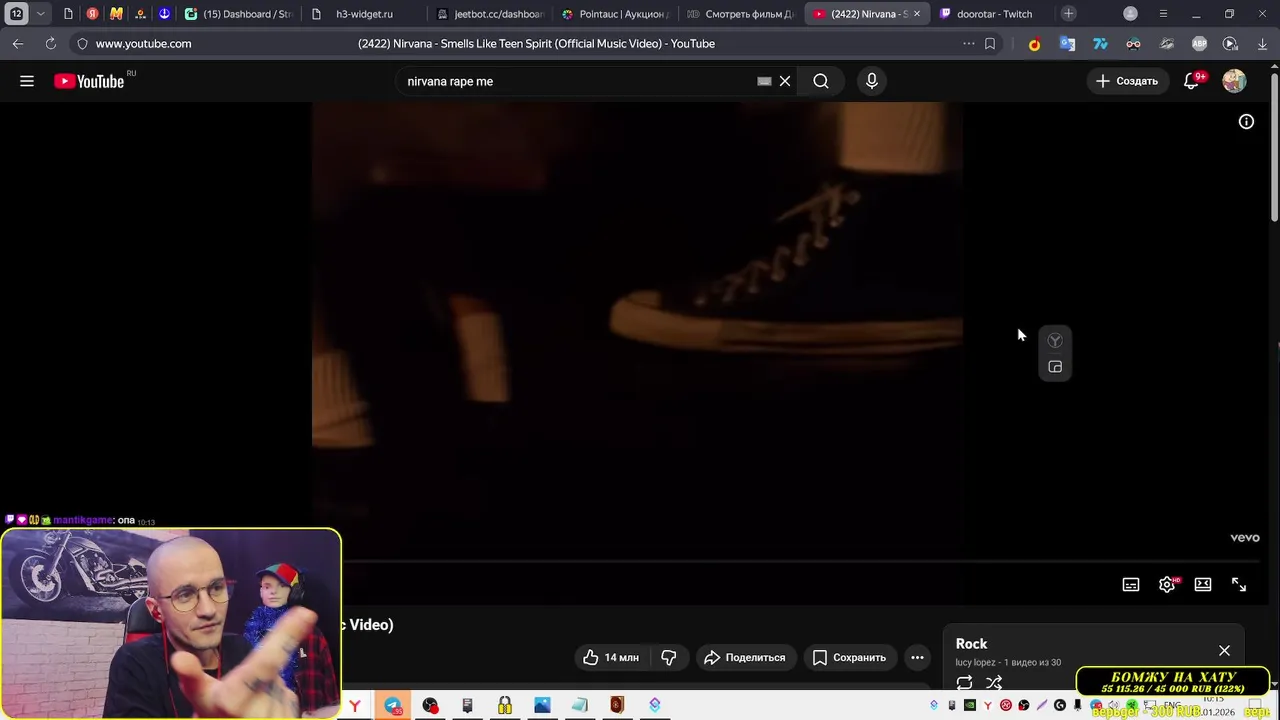Switch to the h3-widget.ru tab

[364, 14]
